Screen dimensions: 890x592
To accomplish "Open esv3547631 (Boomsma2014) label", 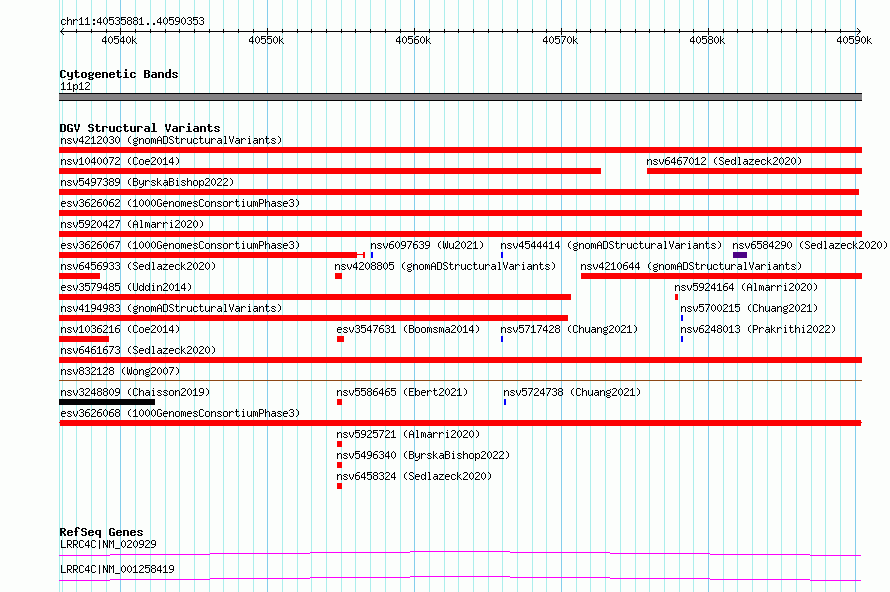I will click(x=408, y=329).
